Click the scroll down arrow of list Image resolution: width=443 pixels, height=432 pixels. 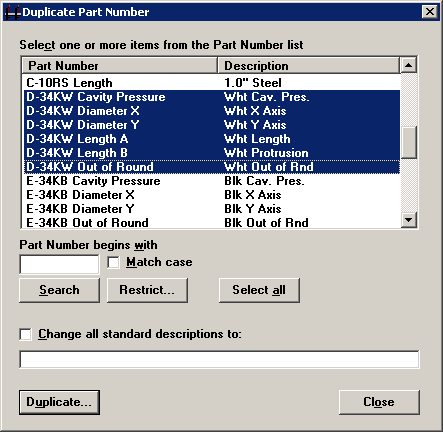(408, 220)
